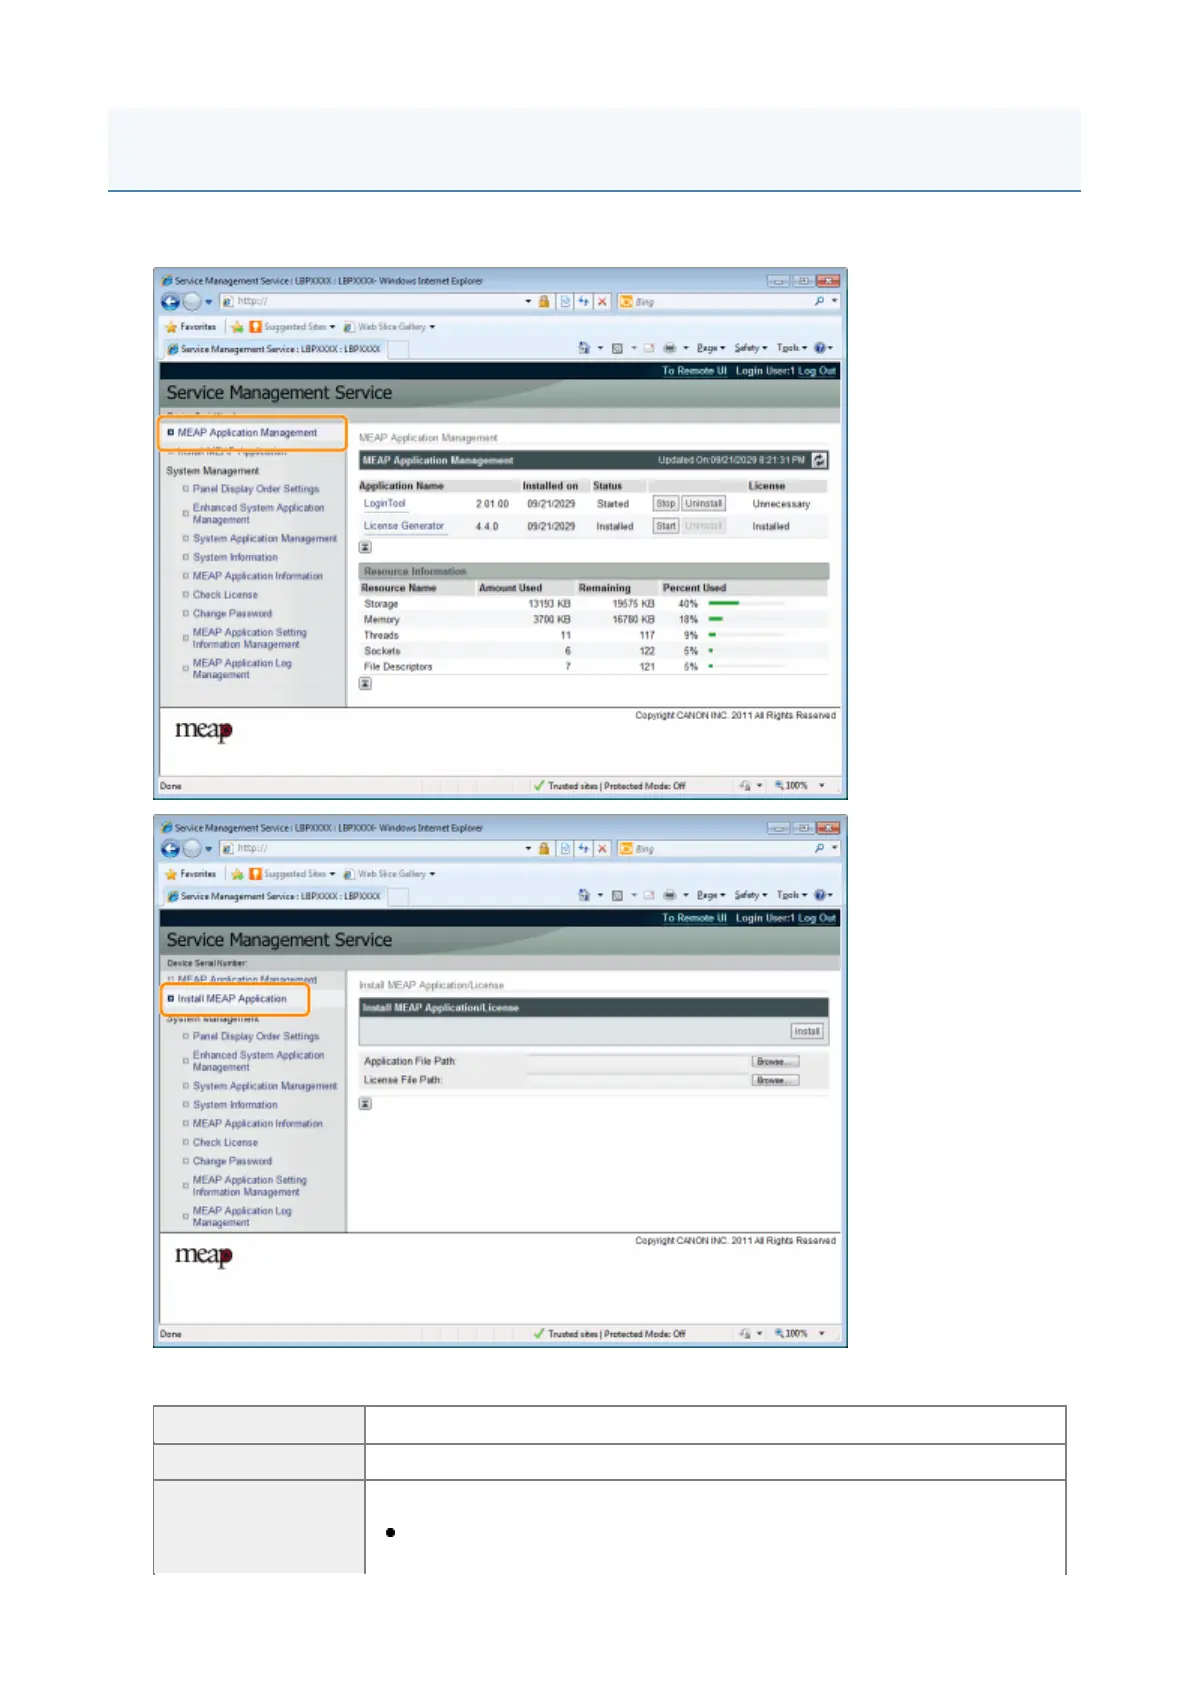
Task: Click the Stop button for LoginTool
Action: point(666,504)
